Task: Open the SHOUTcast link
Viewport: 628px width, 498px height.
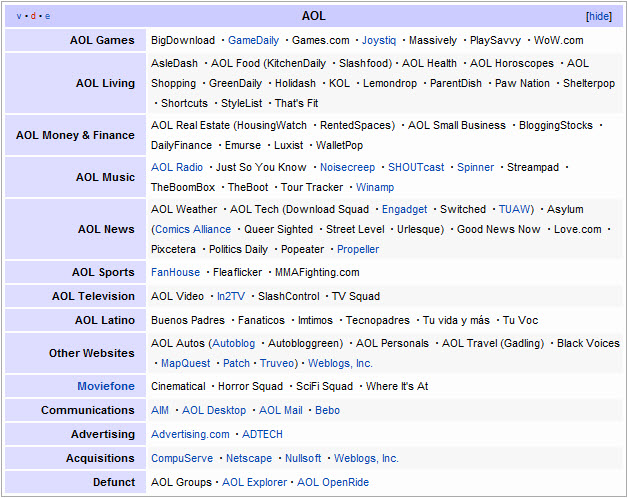Action: [416, 168]
